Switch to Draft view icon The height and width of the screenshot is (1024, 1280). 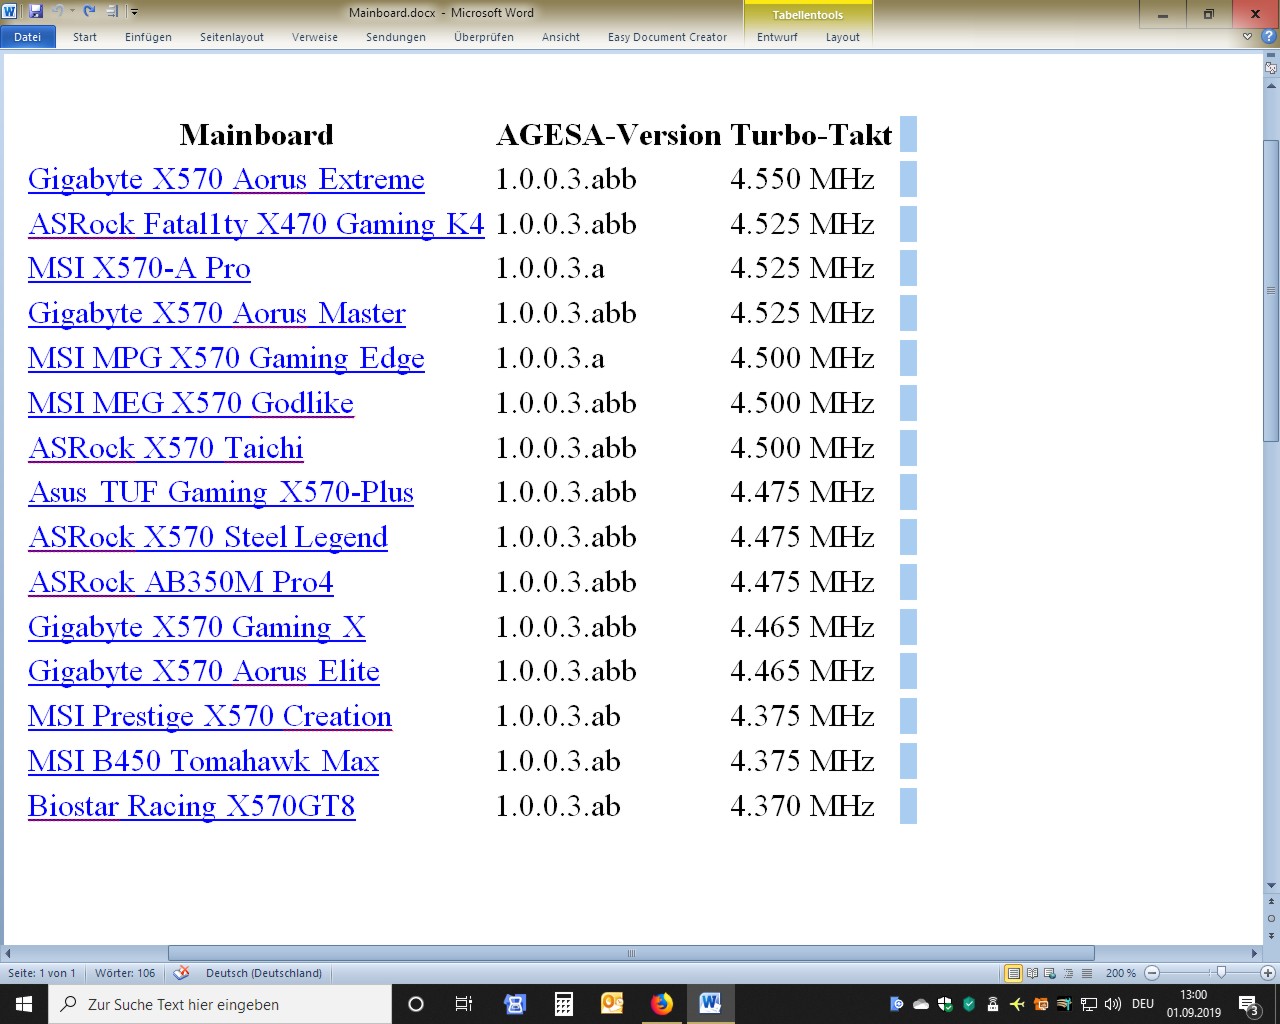click(1086, 973)
